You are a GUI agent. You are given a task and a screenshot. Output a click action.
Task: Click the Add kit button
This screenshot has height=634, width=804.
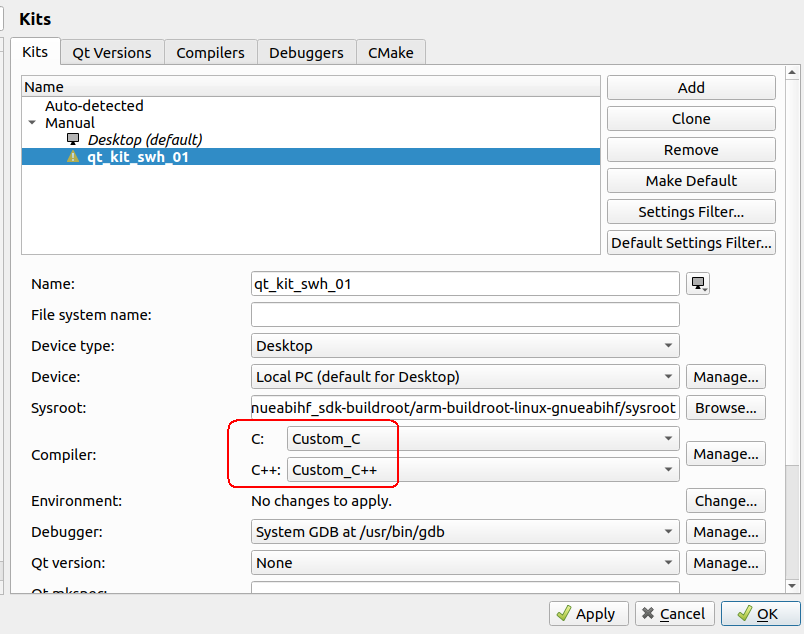click(691, 88)
